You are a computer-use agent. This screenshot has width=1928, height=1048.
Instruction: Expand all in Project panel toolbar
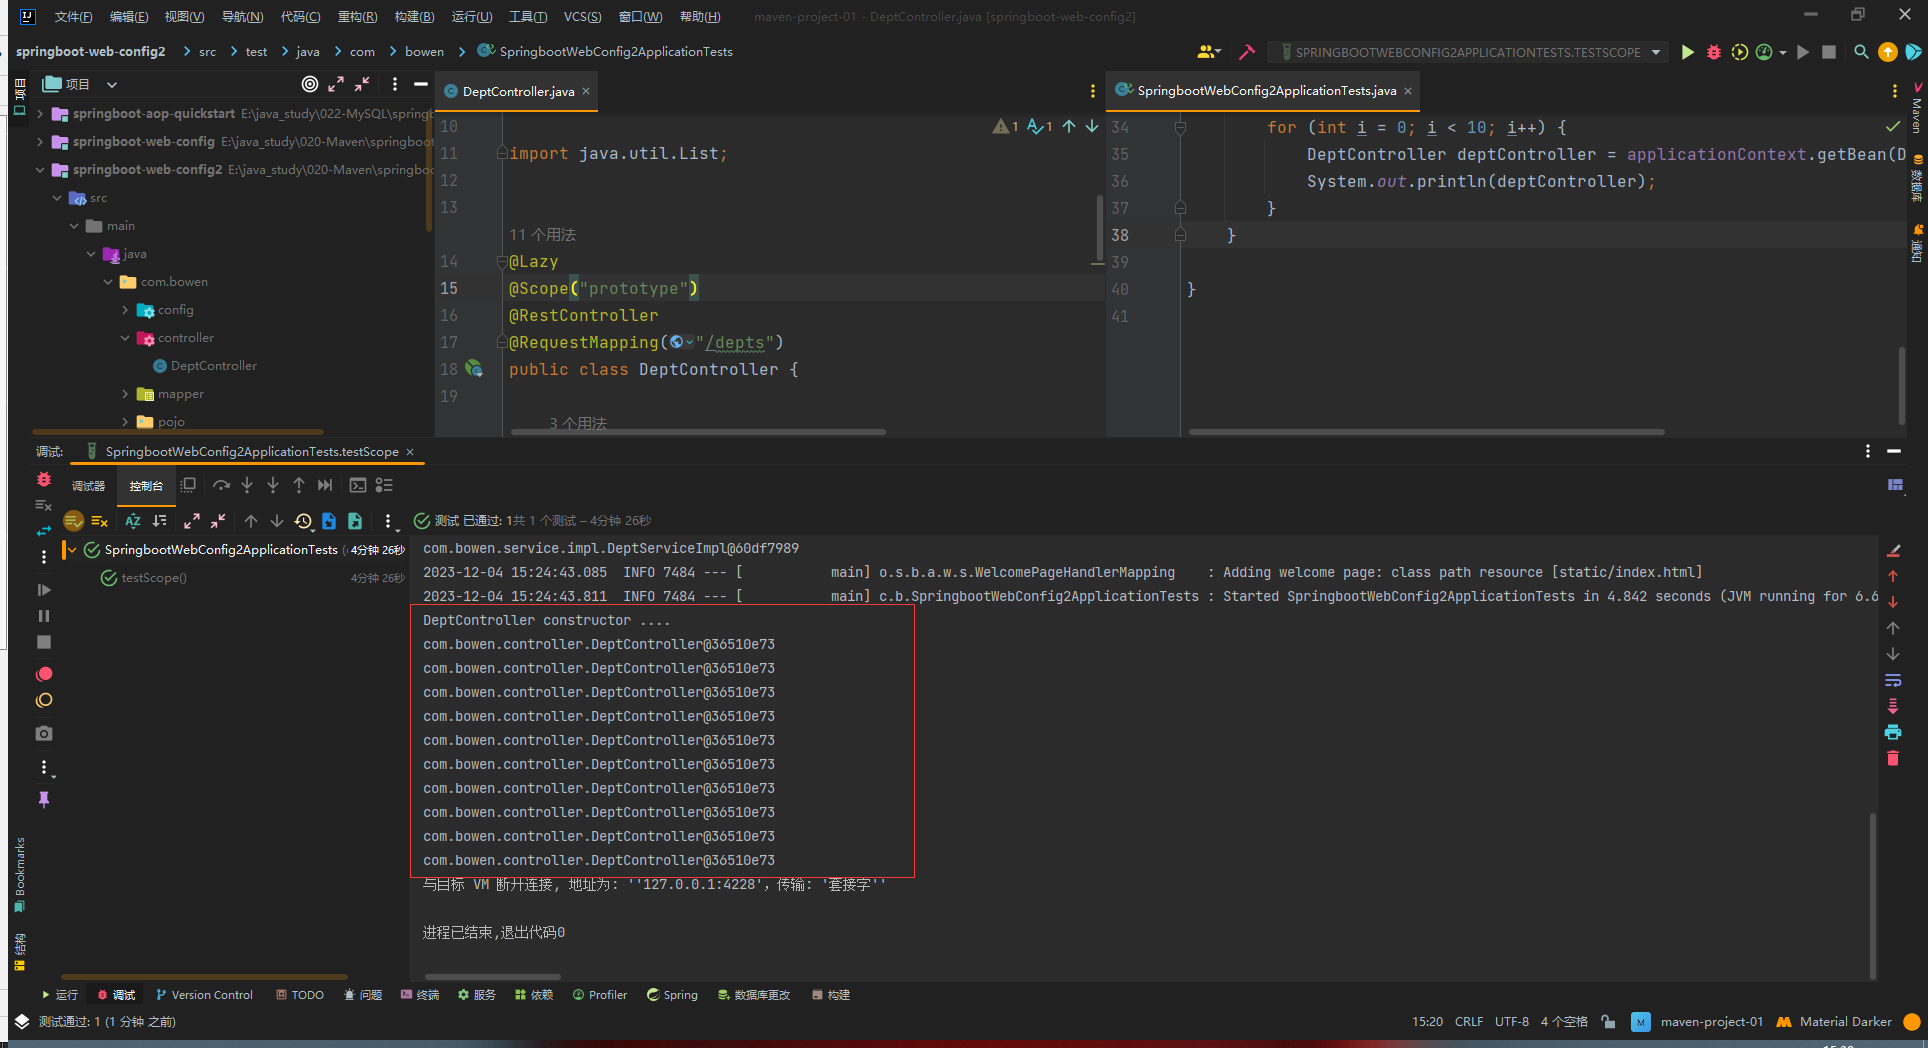[336, 84]
